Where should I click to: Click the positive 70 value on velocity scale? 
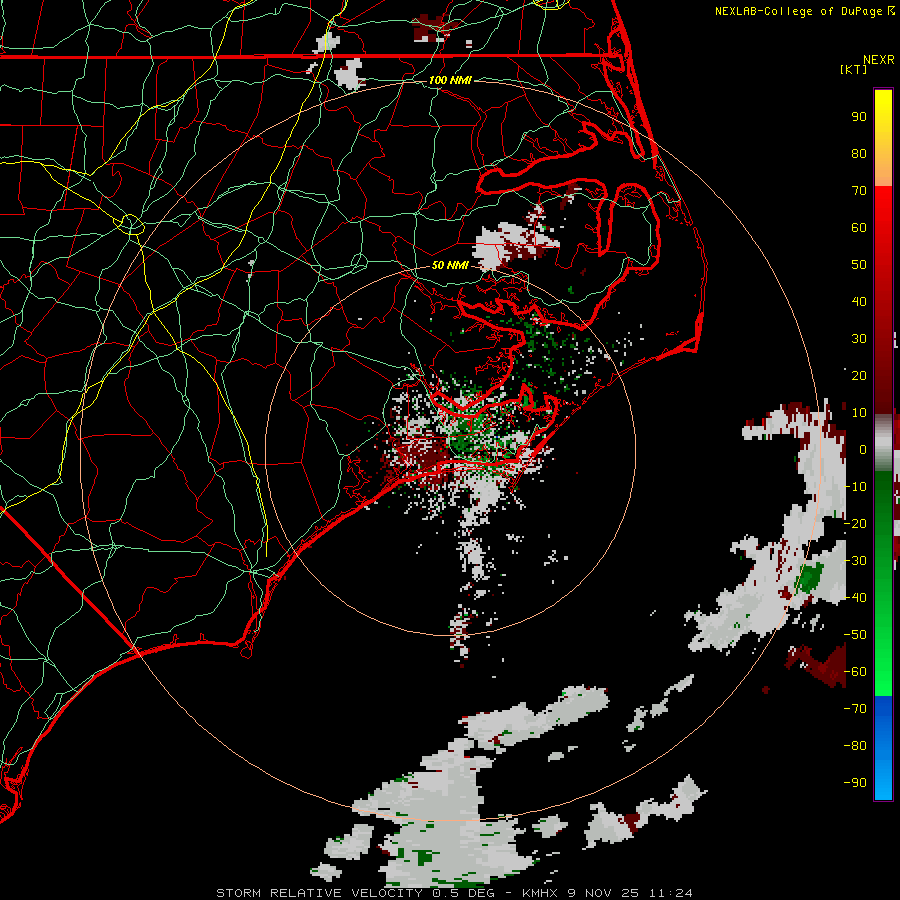click(x=859, y=191)
